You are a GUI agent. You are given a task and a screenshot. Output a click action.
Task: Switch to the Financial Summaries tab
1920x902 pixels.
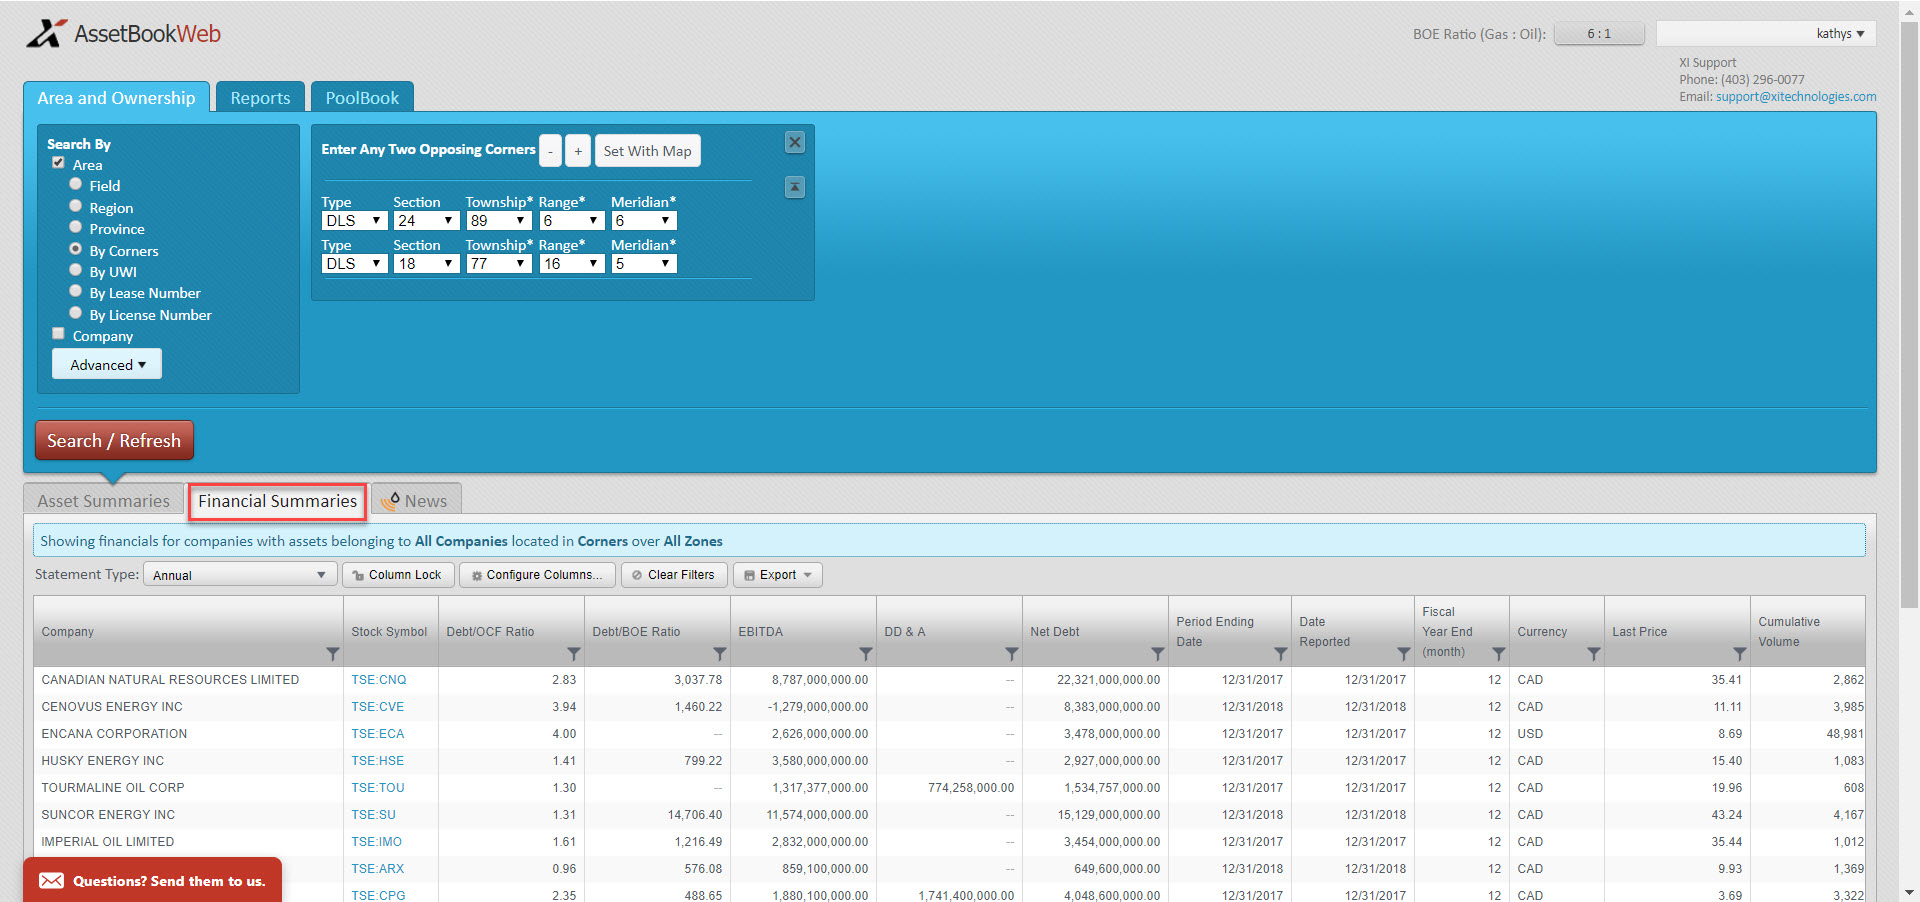[278, 501]
